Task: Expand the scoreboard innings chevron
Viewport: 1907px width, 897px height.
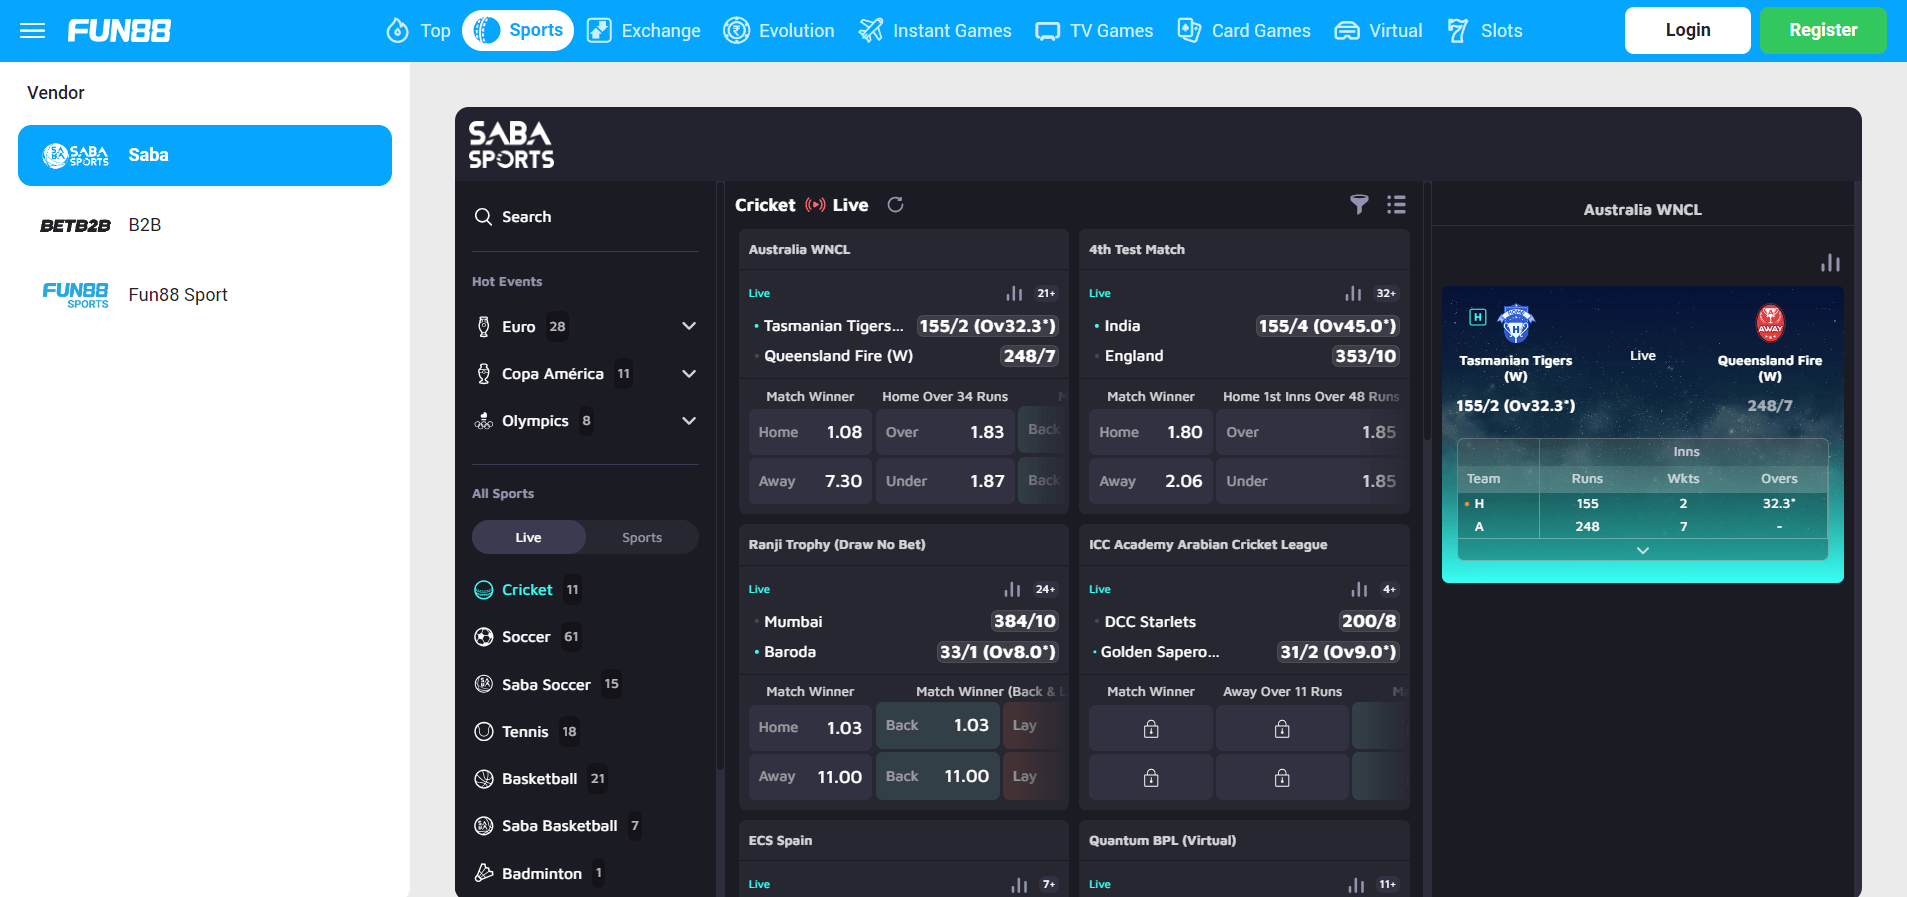Action: tap(1642, 550)
